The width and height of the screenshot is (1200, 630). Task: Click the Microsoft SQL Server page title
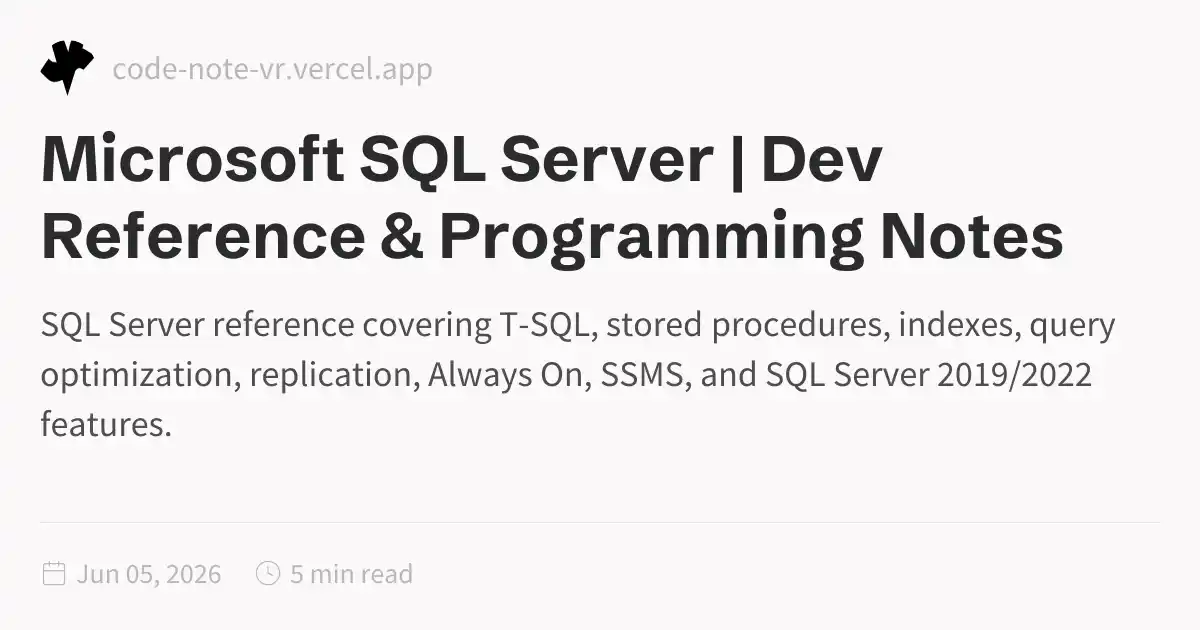(552, 199)
